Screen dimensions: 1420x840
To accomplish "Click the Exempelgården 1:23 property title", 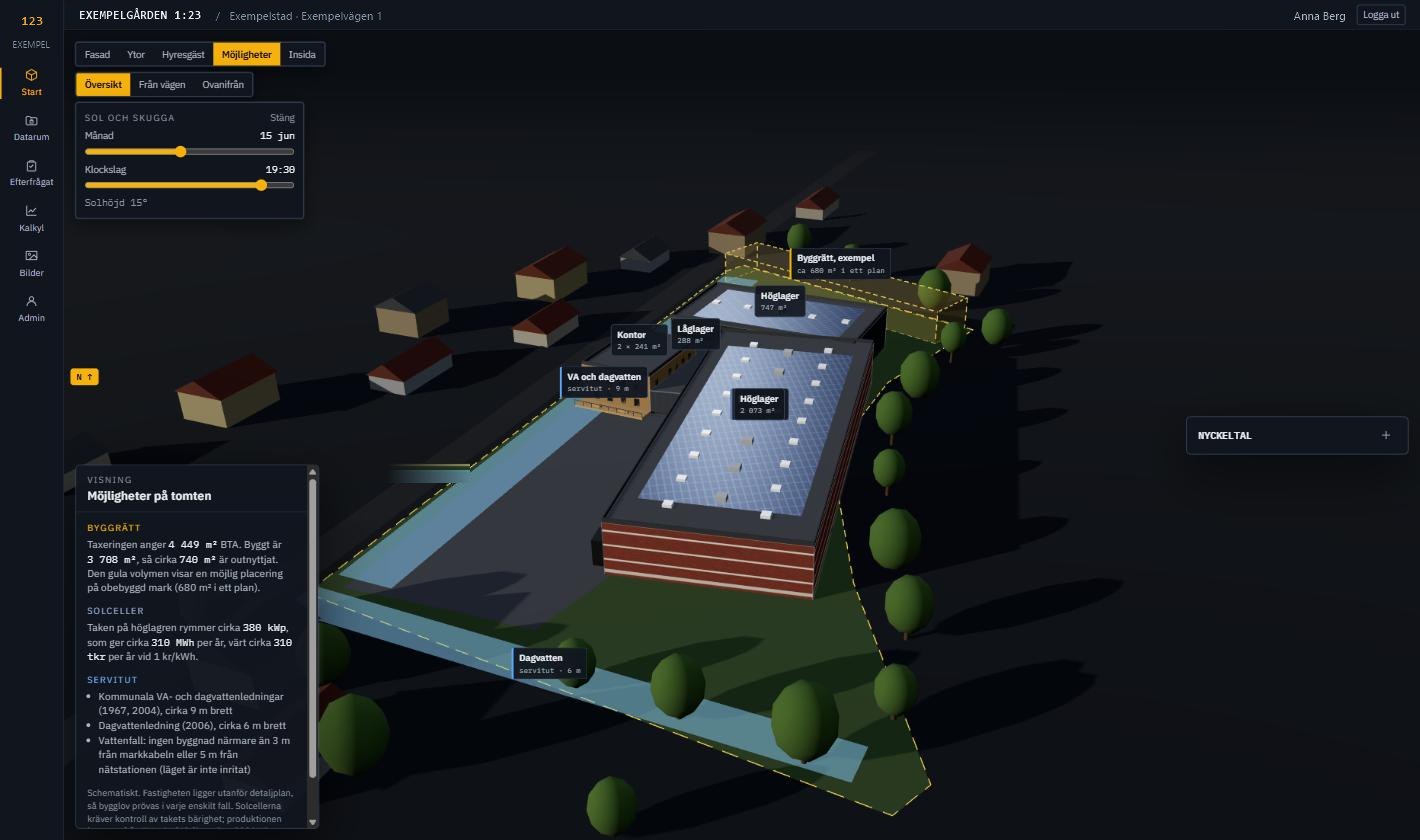I will (140, 15).
